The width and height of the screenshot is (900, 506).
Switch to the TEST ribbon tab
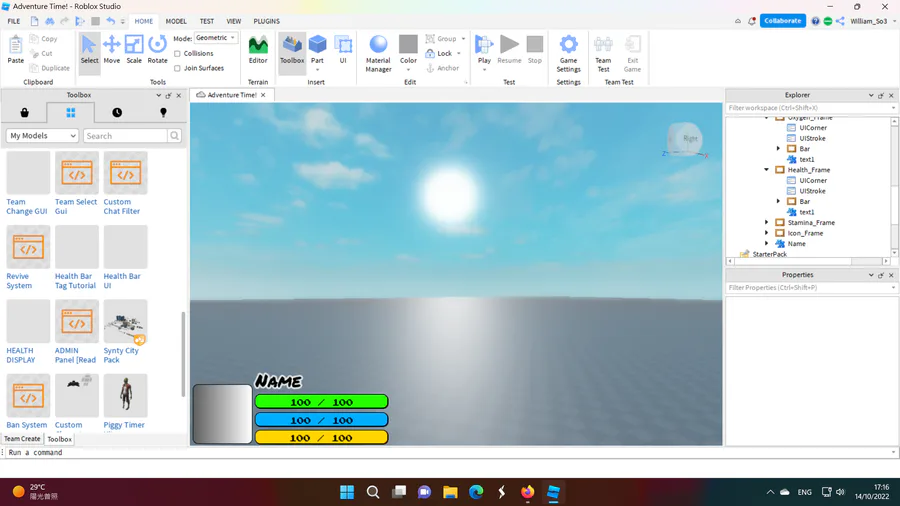[x=207, y=21]
